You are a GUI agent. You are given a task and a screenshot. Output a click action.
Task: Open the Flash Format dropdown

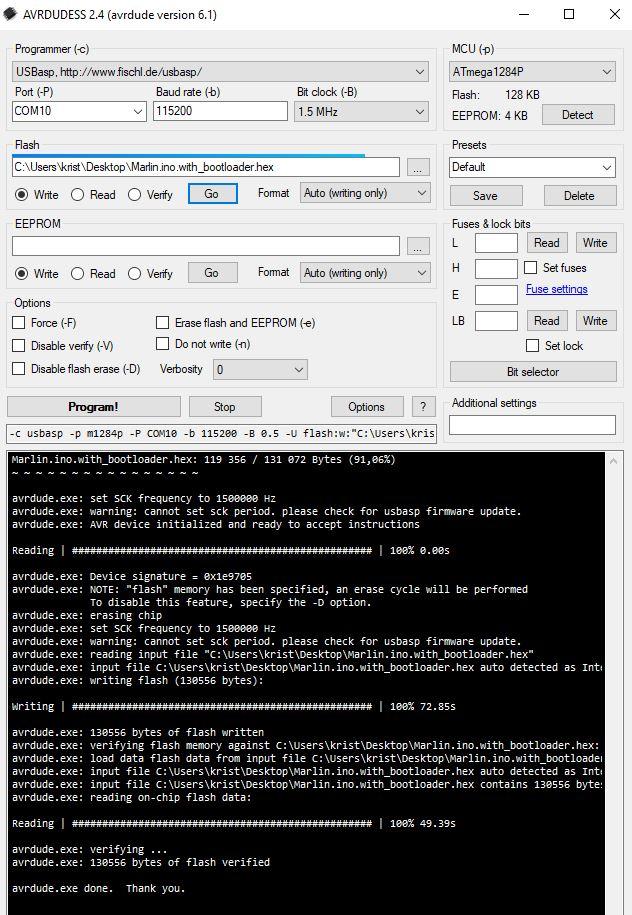(365, 193)
